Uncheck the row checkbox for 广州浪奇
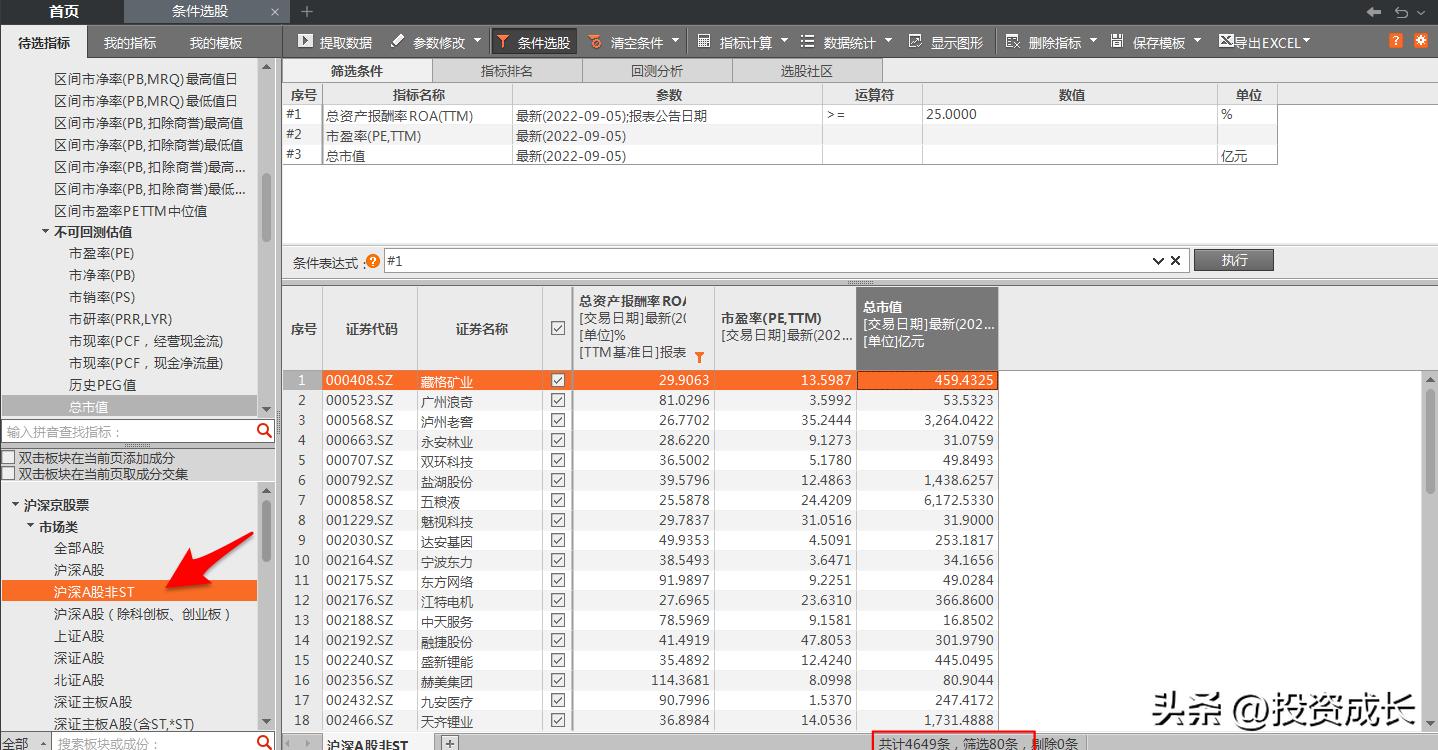The width and height of the screenshot is (1438, 750). [558, 400]
